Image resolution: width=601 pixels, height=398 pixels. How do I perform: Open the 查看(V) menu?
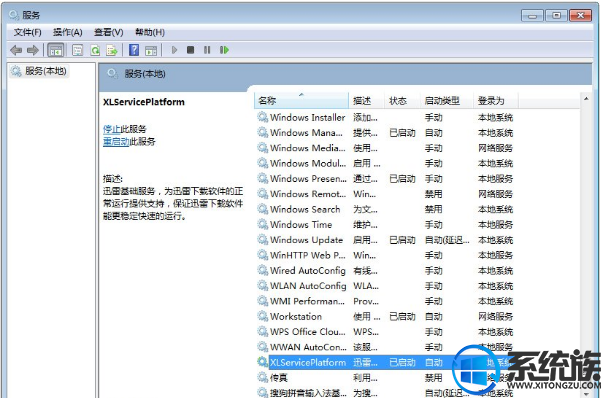(x=108, y=32)
